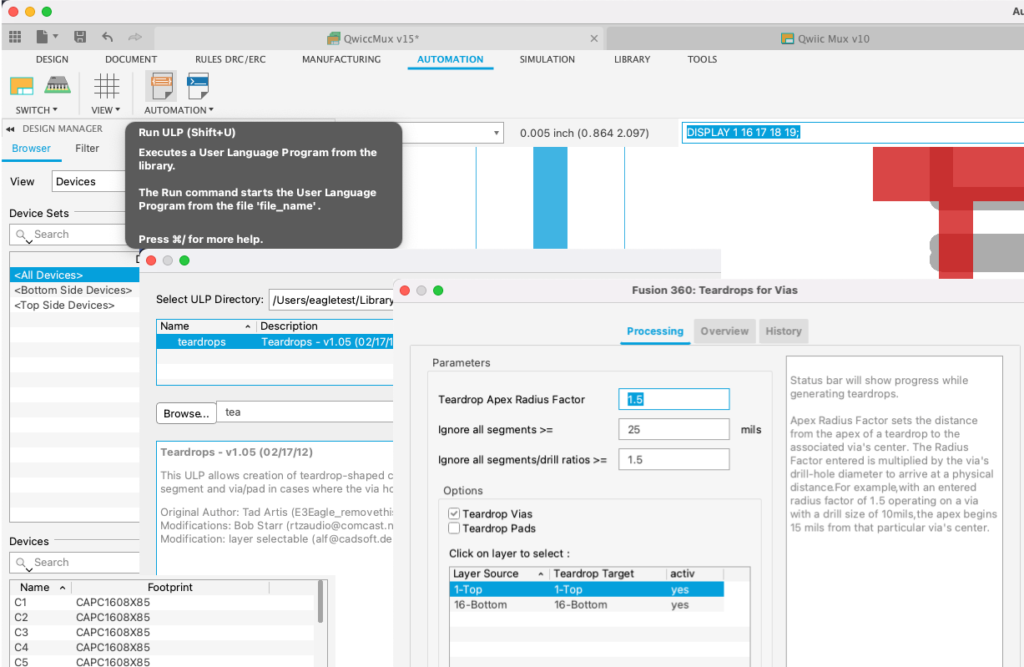Viewport: 1024px width, 667px height.
Task: Select device C3 in Devices list
Action: click(163, 632)
